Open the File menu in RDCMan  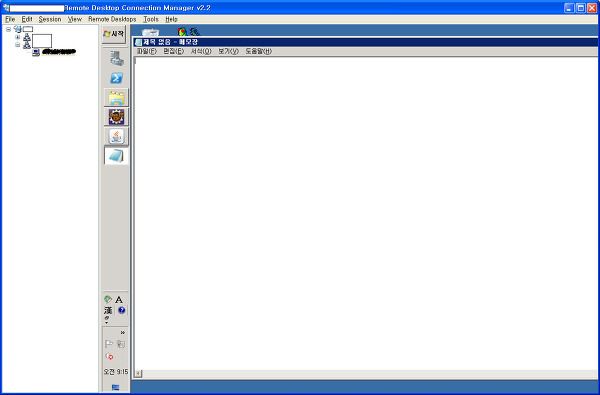click(10, 19)
